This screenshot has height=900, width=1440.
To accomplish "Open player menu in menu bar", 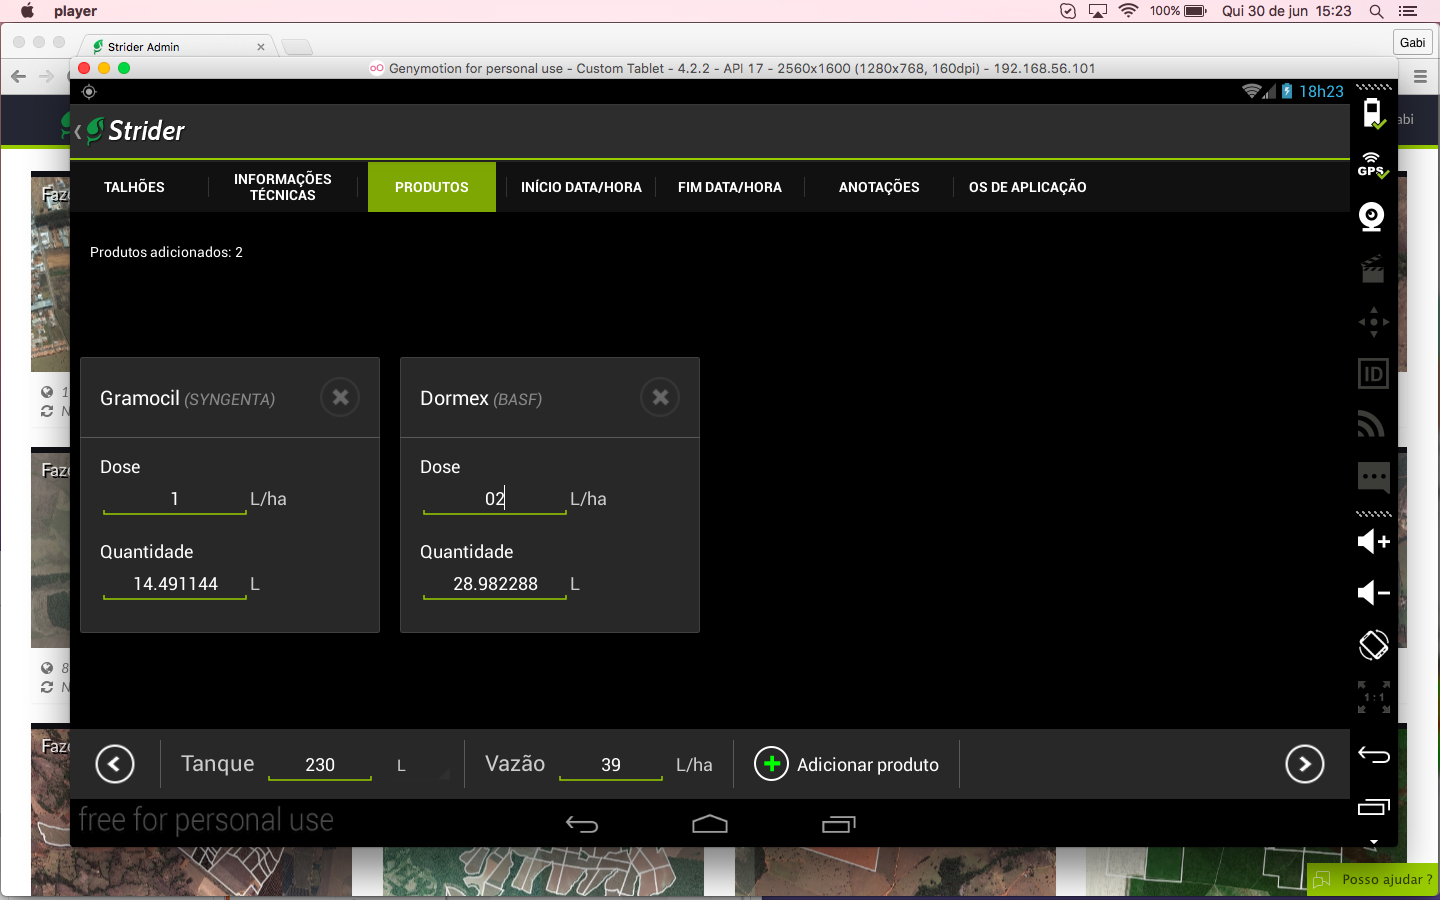I will [76, 11].
